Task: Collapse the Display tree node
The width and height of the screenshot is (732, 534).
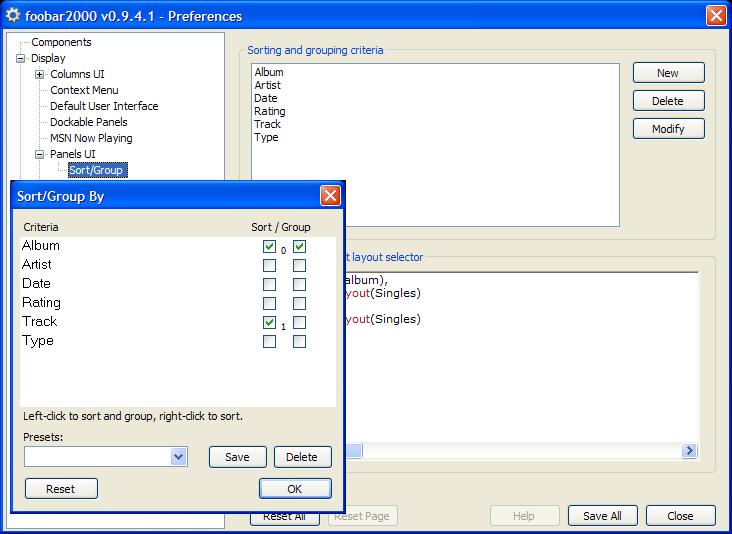Action: coord(21,59)
